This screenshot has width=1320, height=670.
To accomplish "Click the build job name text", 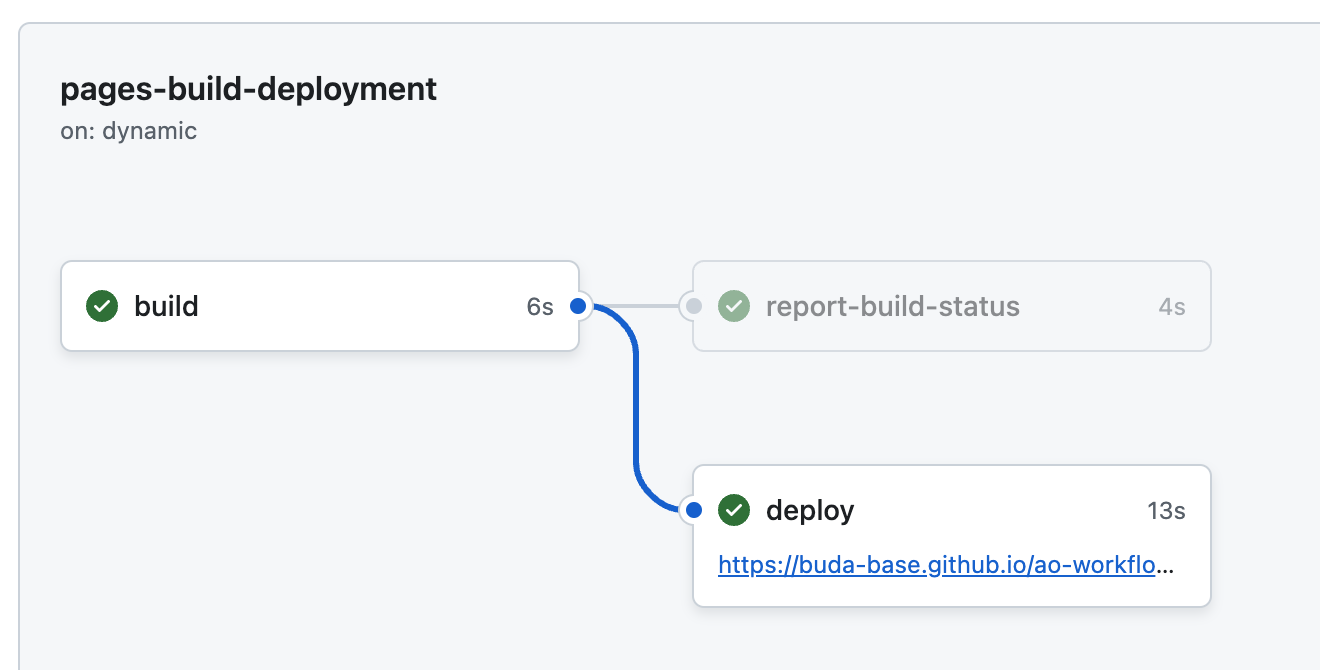I will pyautogui.click(x=166, y=306).
